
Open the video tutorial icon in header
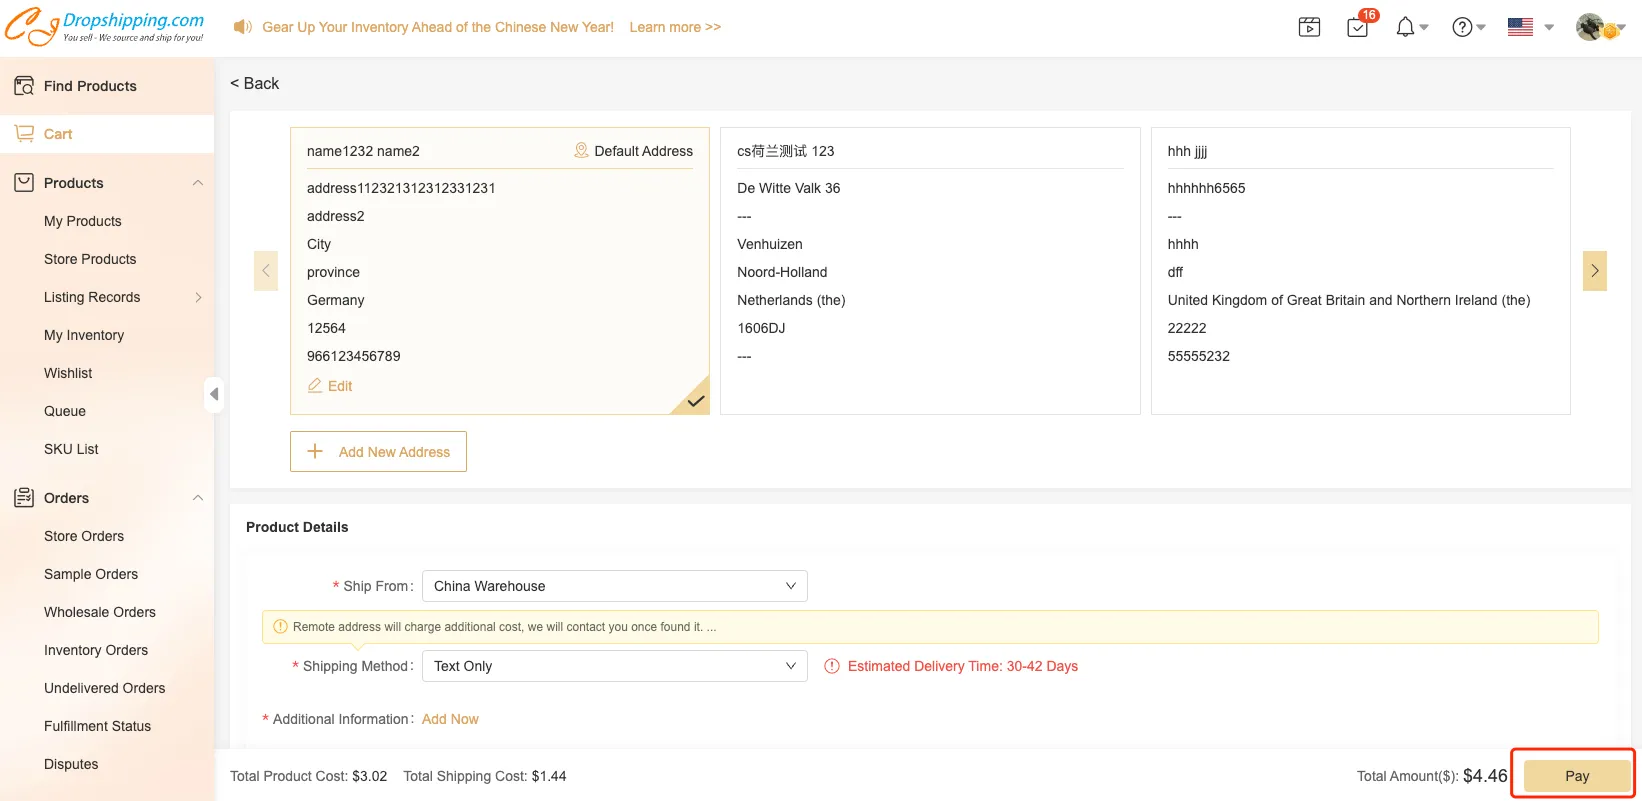pyautogui.click(x=1309, y=27)
